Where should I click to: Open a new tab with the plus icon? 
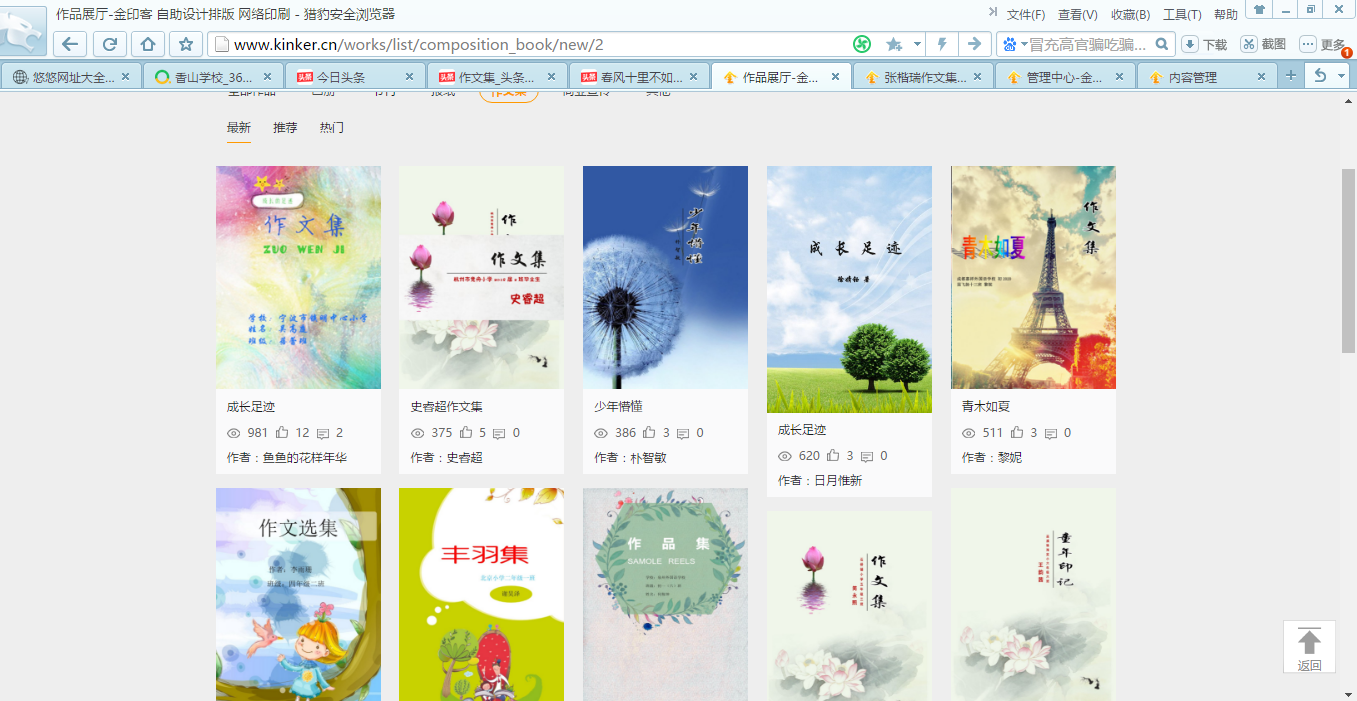pyautogui.click(x=1291, y=75)
